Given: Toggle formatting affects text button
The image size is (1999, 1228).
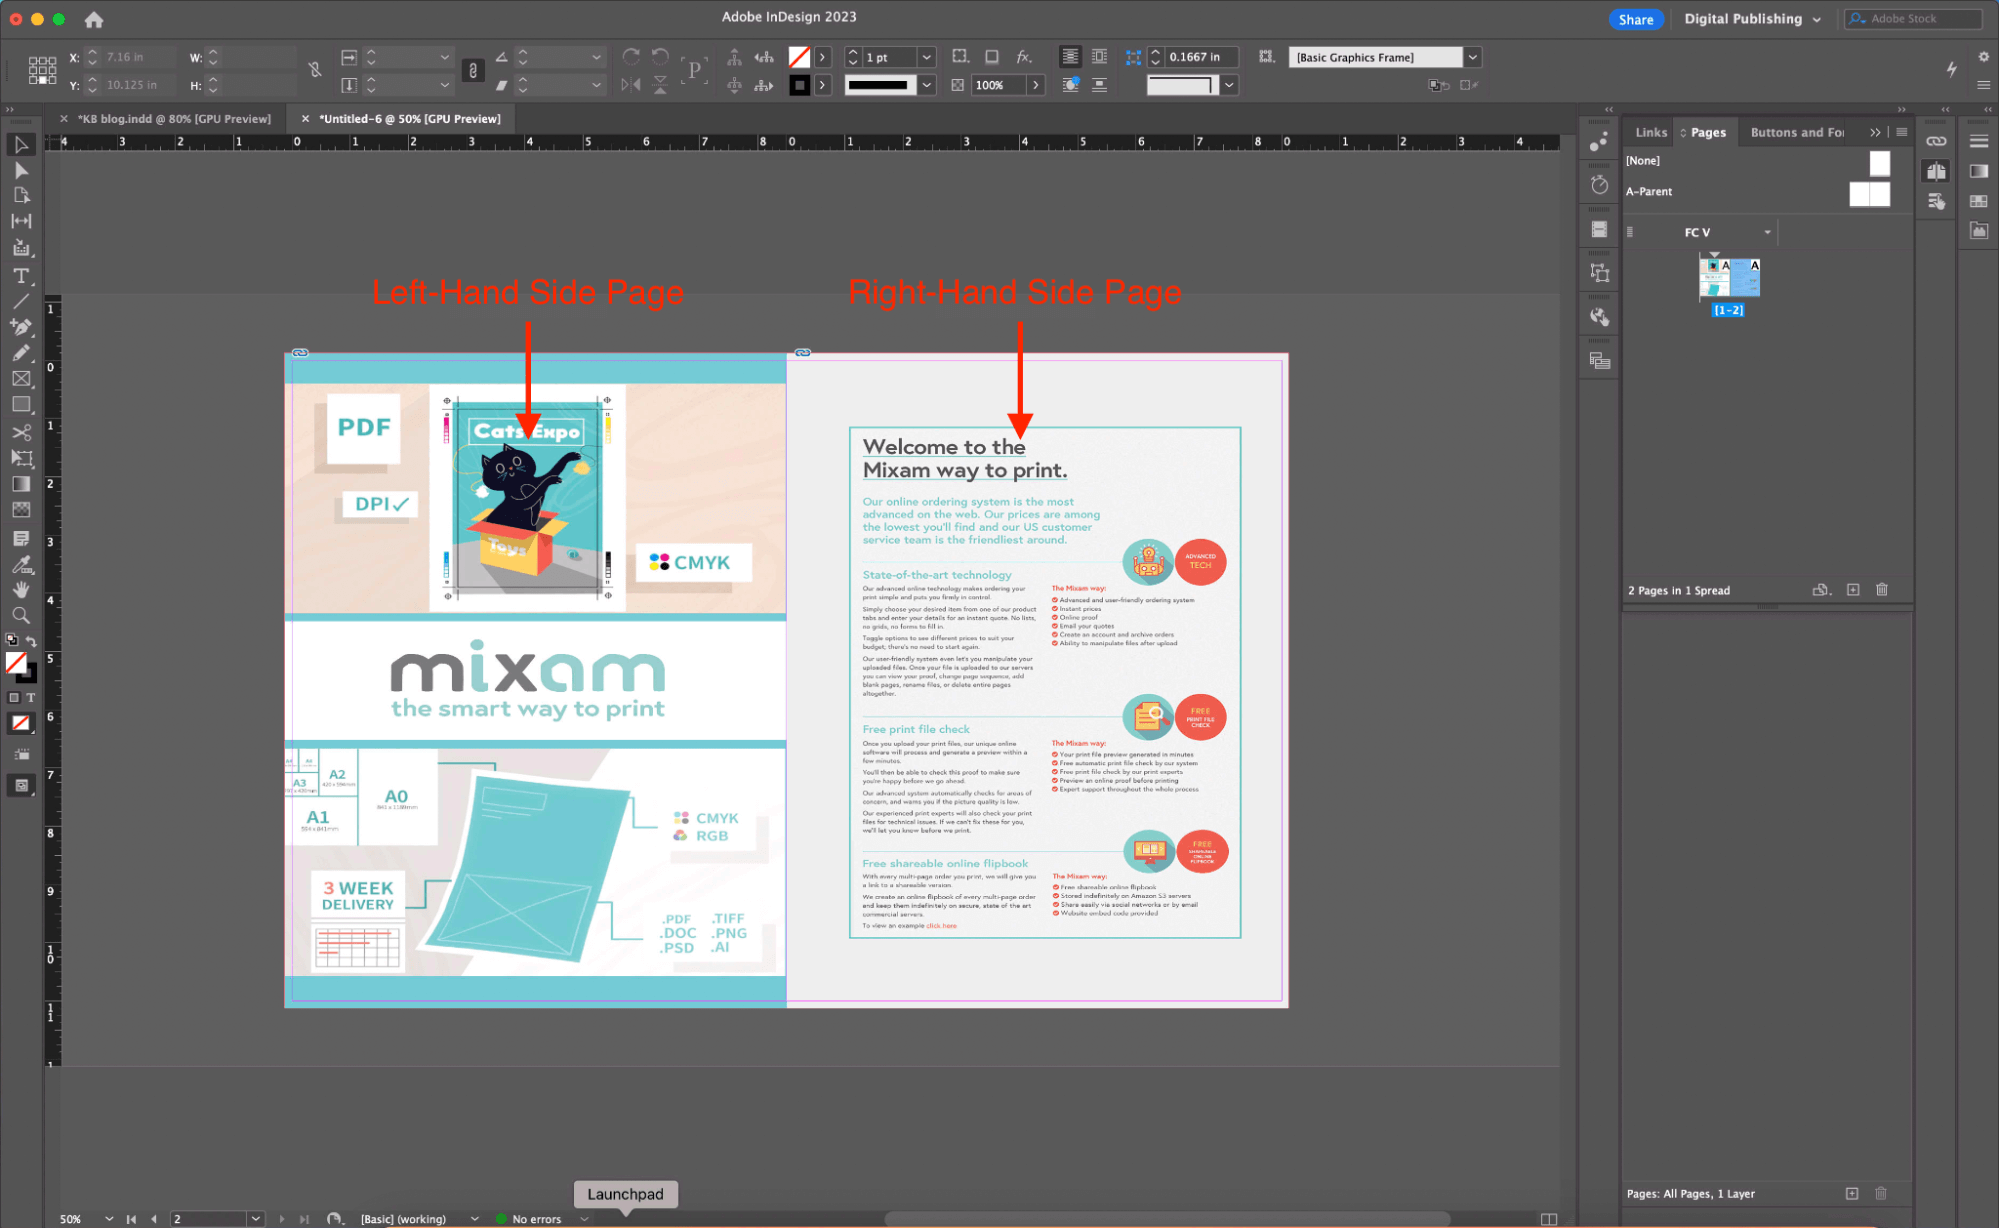Looking at the screenshot, I should point(31,697).
